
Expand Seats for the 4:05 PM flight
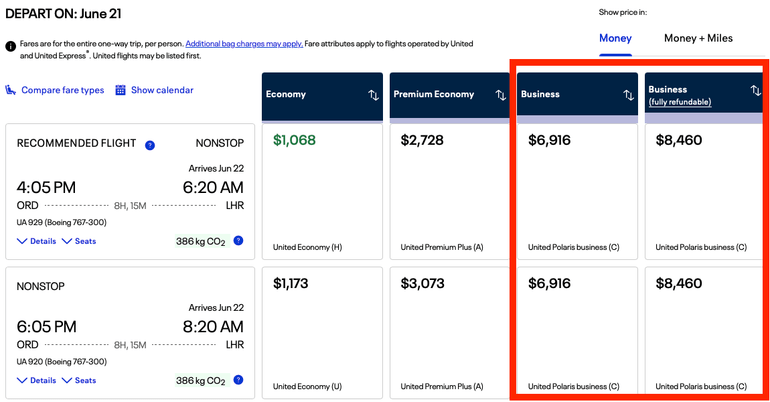[79, 241]
